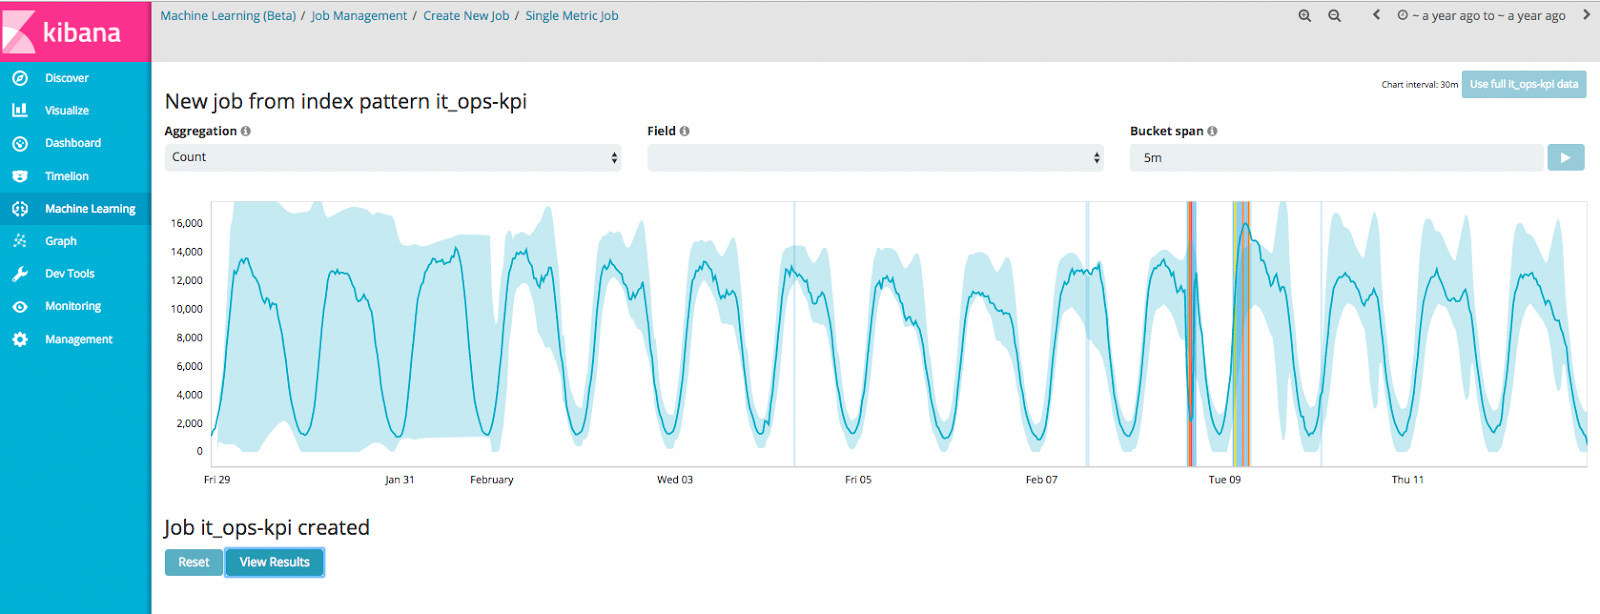Zoom out with the magnifier minus icon
This screenshot has width=1600, height=614.
[1334, 16]
